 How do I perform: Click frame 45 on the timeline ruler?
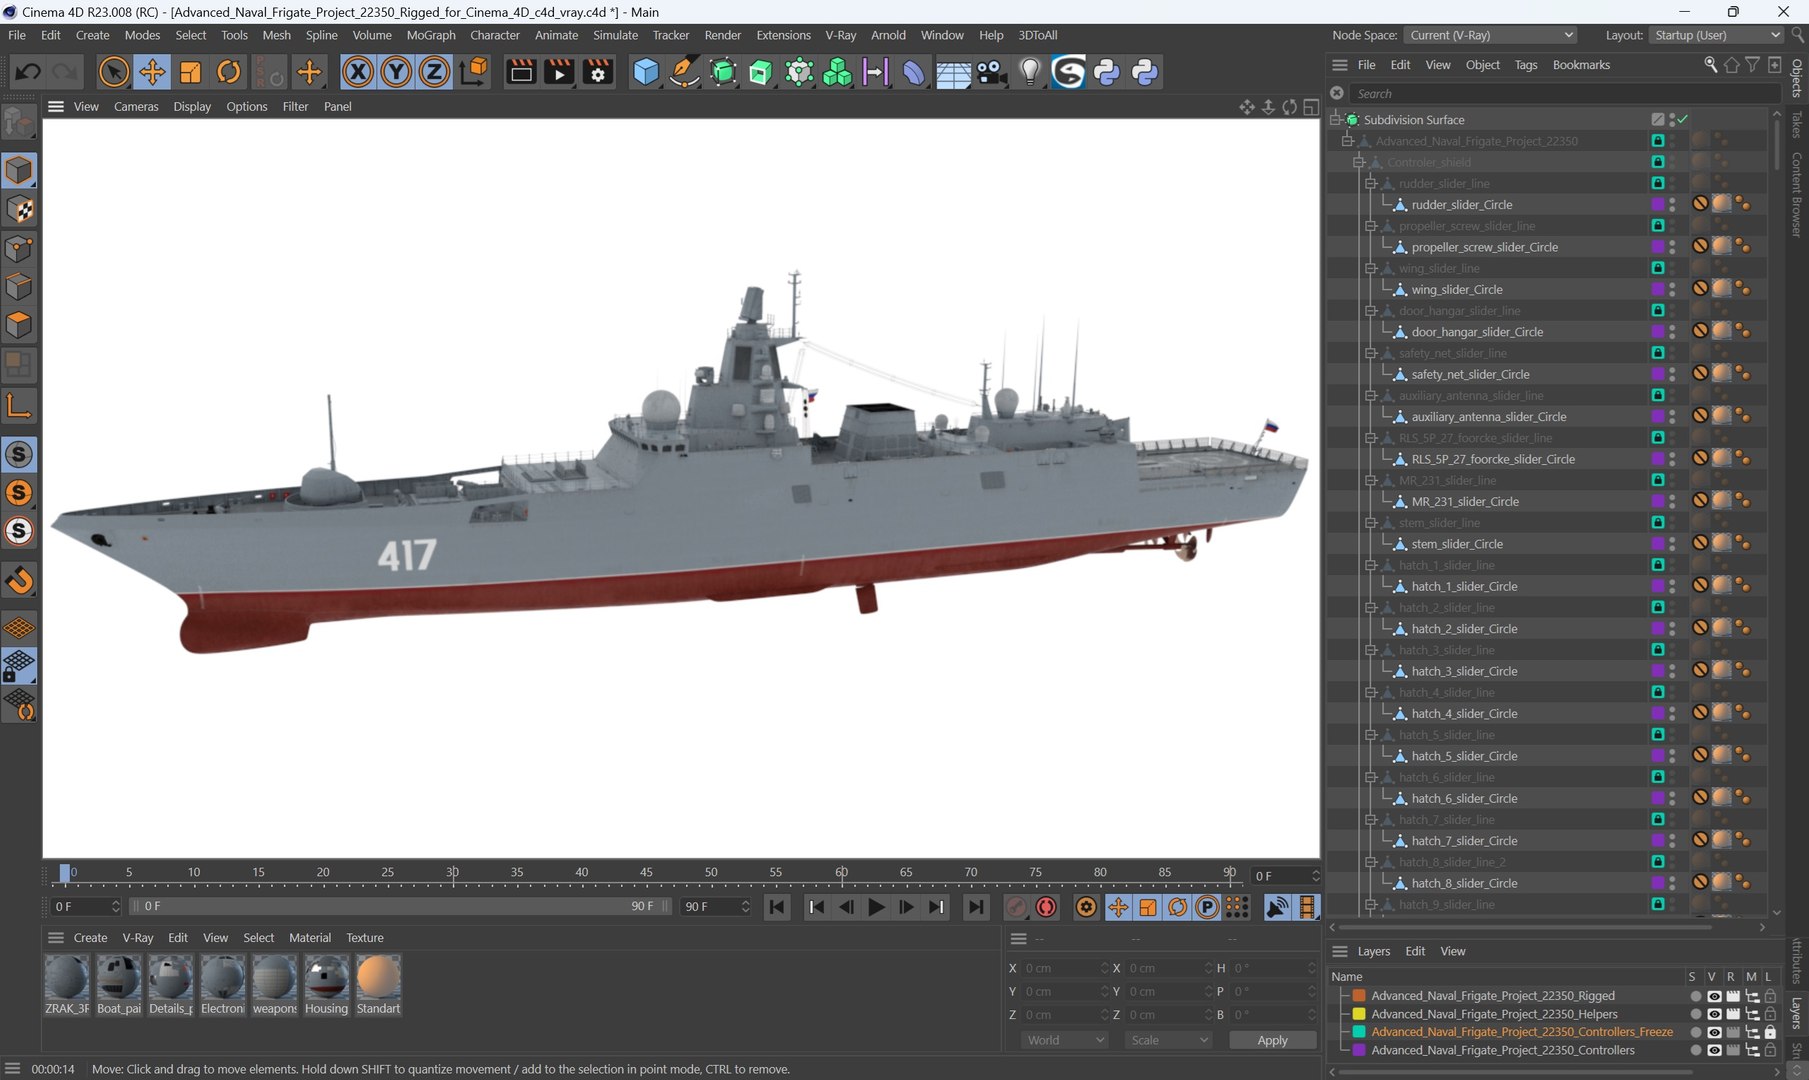646,873
